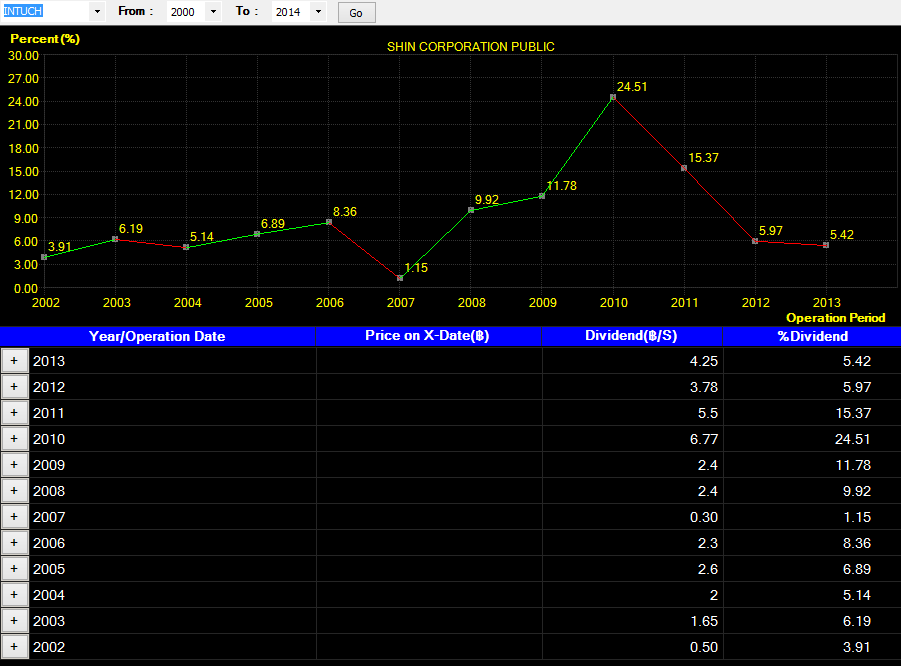
Task: Expand the 2012 row
Action: pos(14,387)
